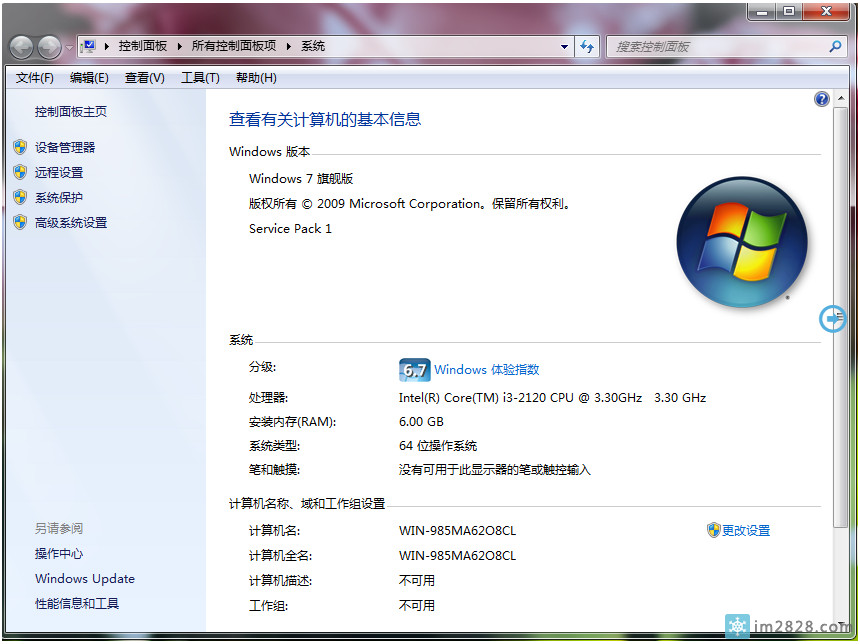Open the 帮助(H) menu
Image resolution: width=860 pixels, height=644 pixels.
(x=256, y=78)
